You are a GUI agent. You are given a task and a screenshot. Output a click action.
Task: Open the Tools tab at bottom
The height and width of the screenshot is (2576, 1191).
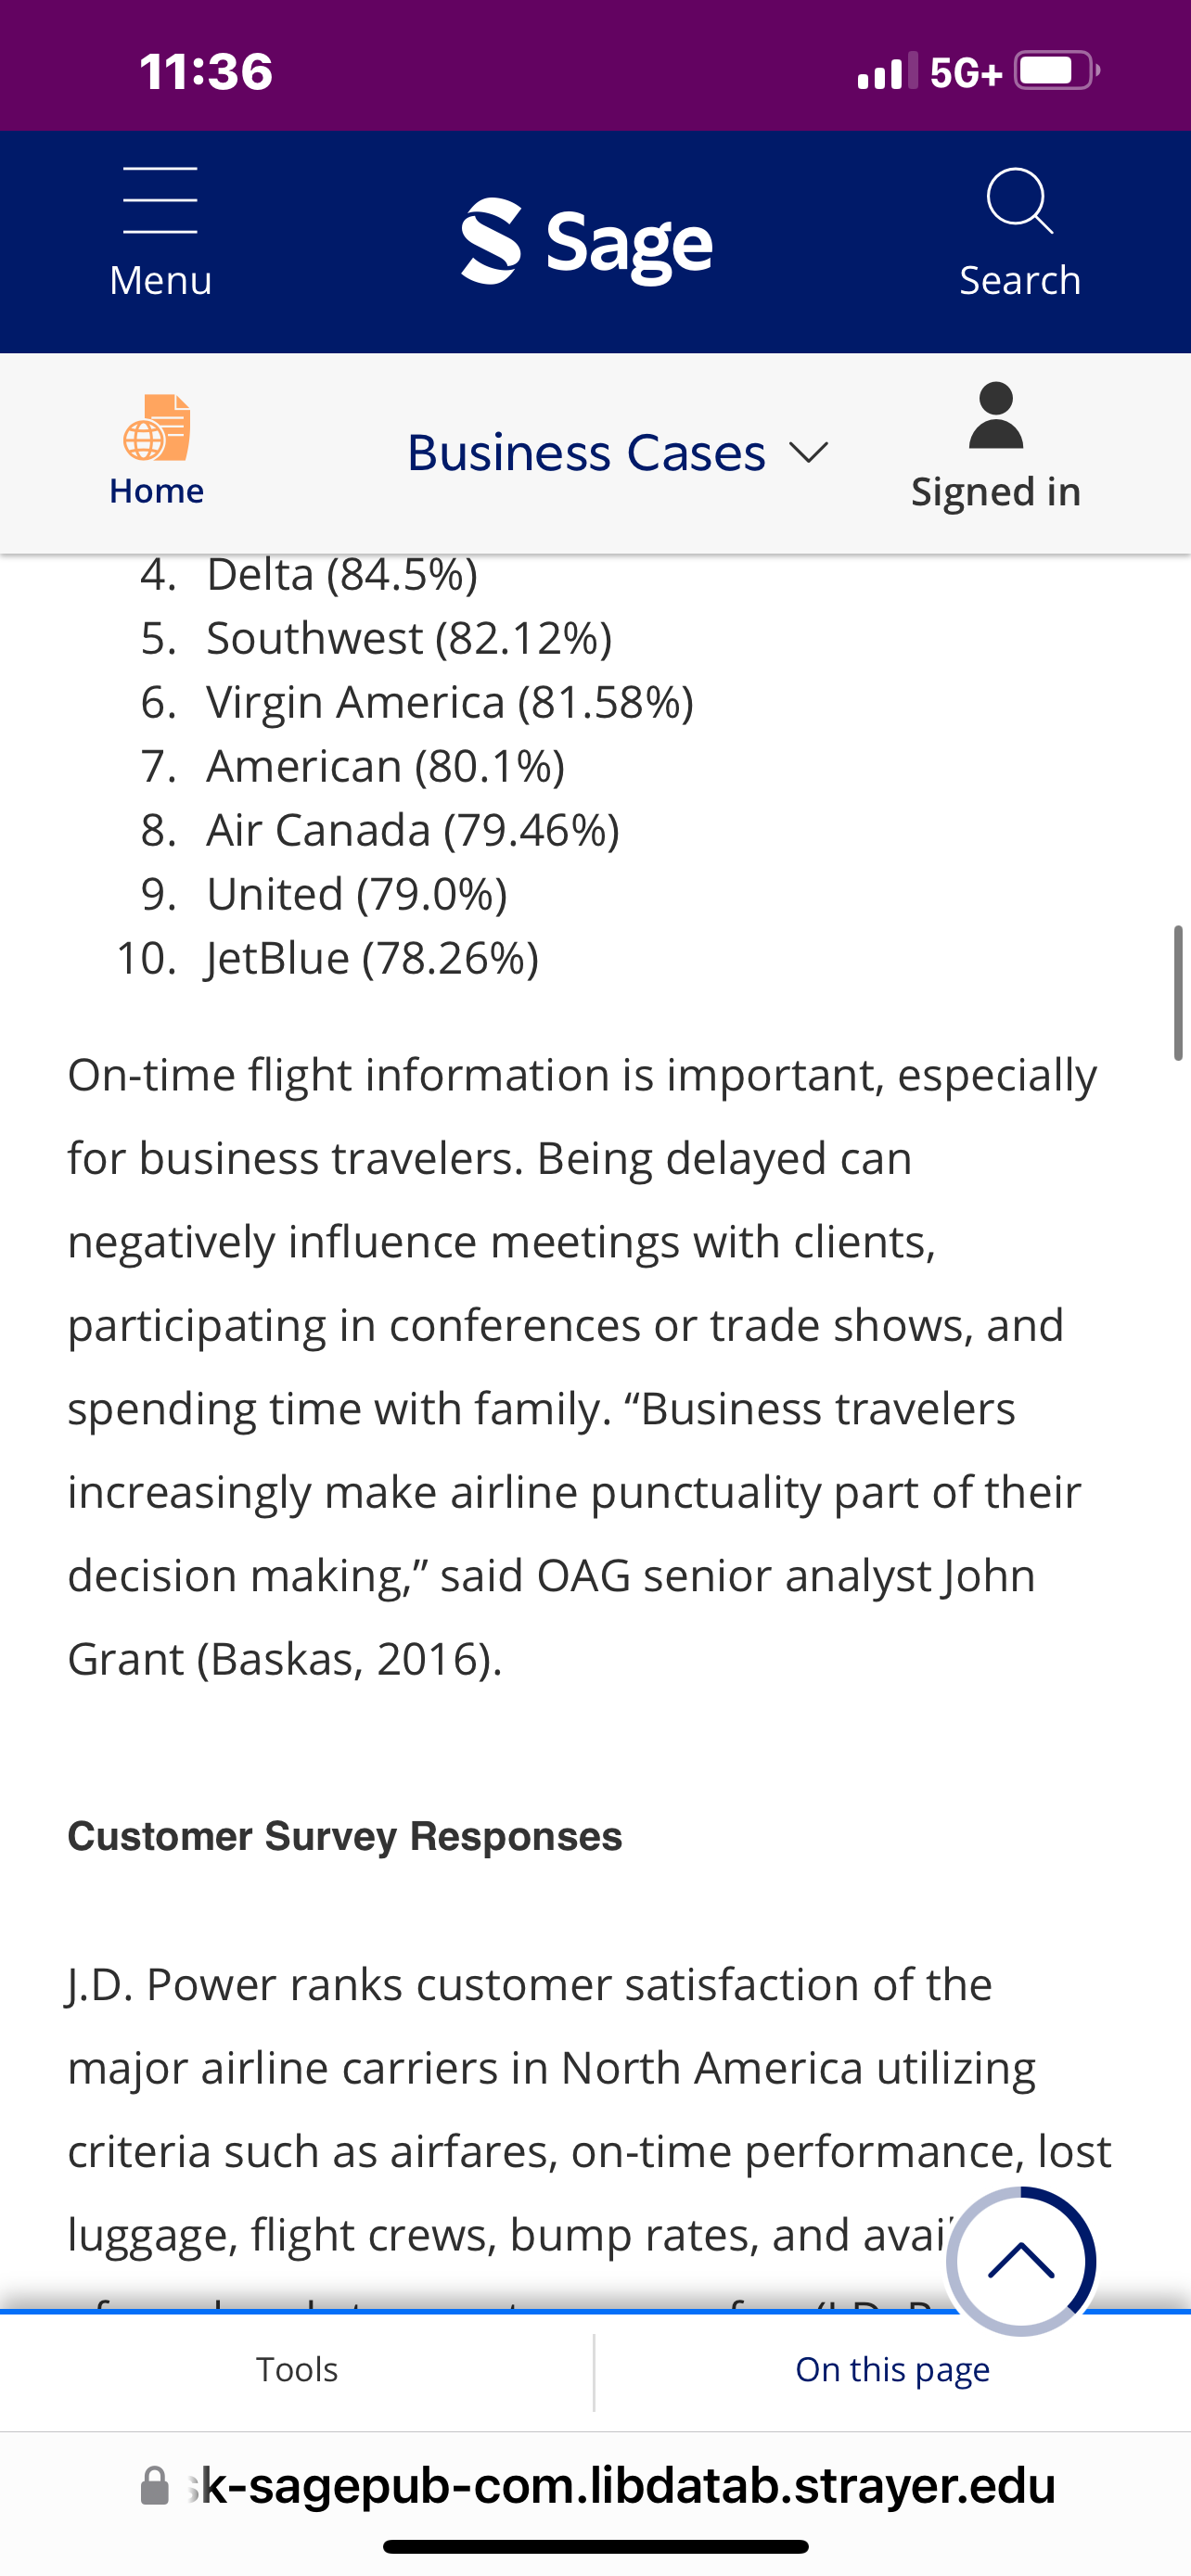coord(297,2369)
